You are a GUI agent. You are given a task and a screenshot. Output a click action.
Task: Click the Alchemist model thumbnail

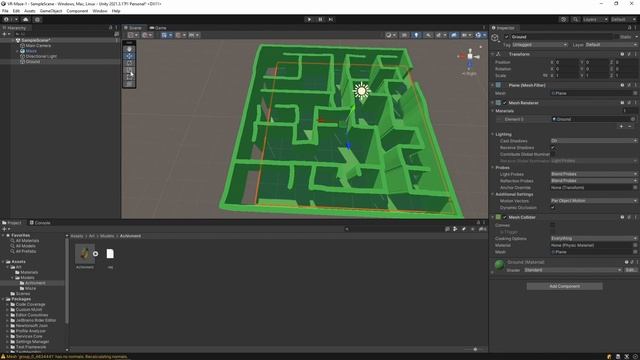pyautogui.click(x=85, y=254)
